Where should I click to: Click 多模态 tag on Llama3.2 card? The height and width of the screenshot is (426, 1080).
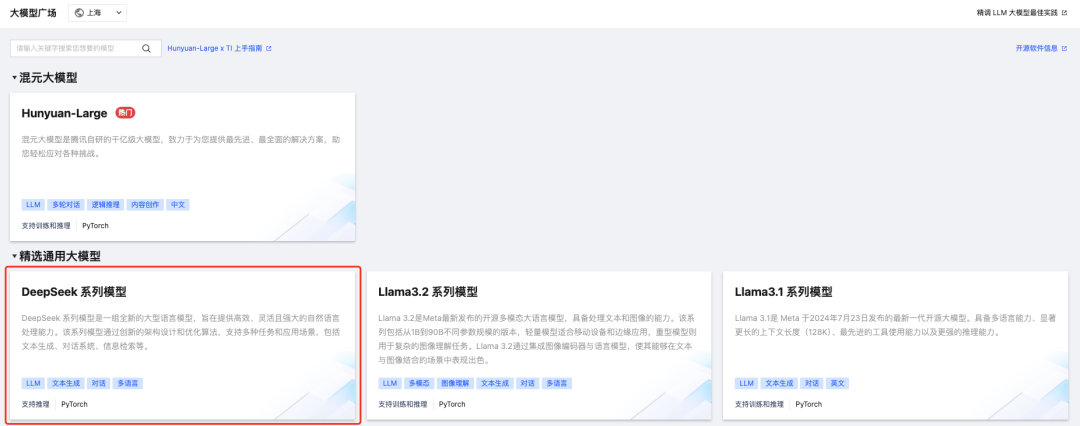419,383
